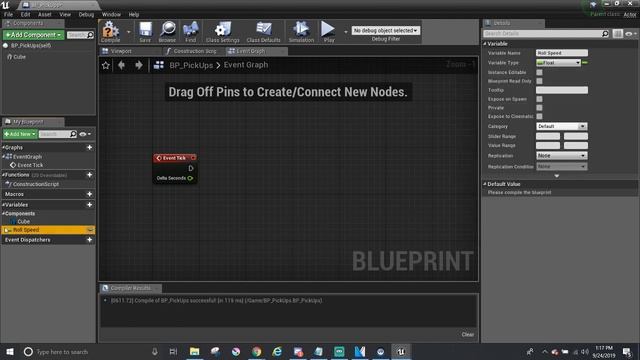Click the graph favorite star icon

(x=106, y=65)
